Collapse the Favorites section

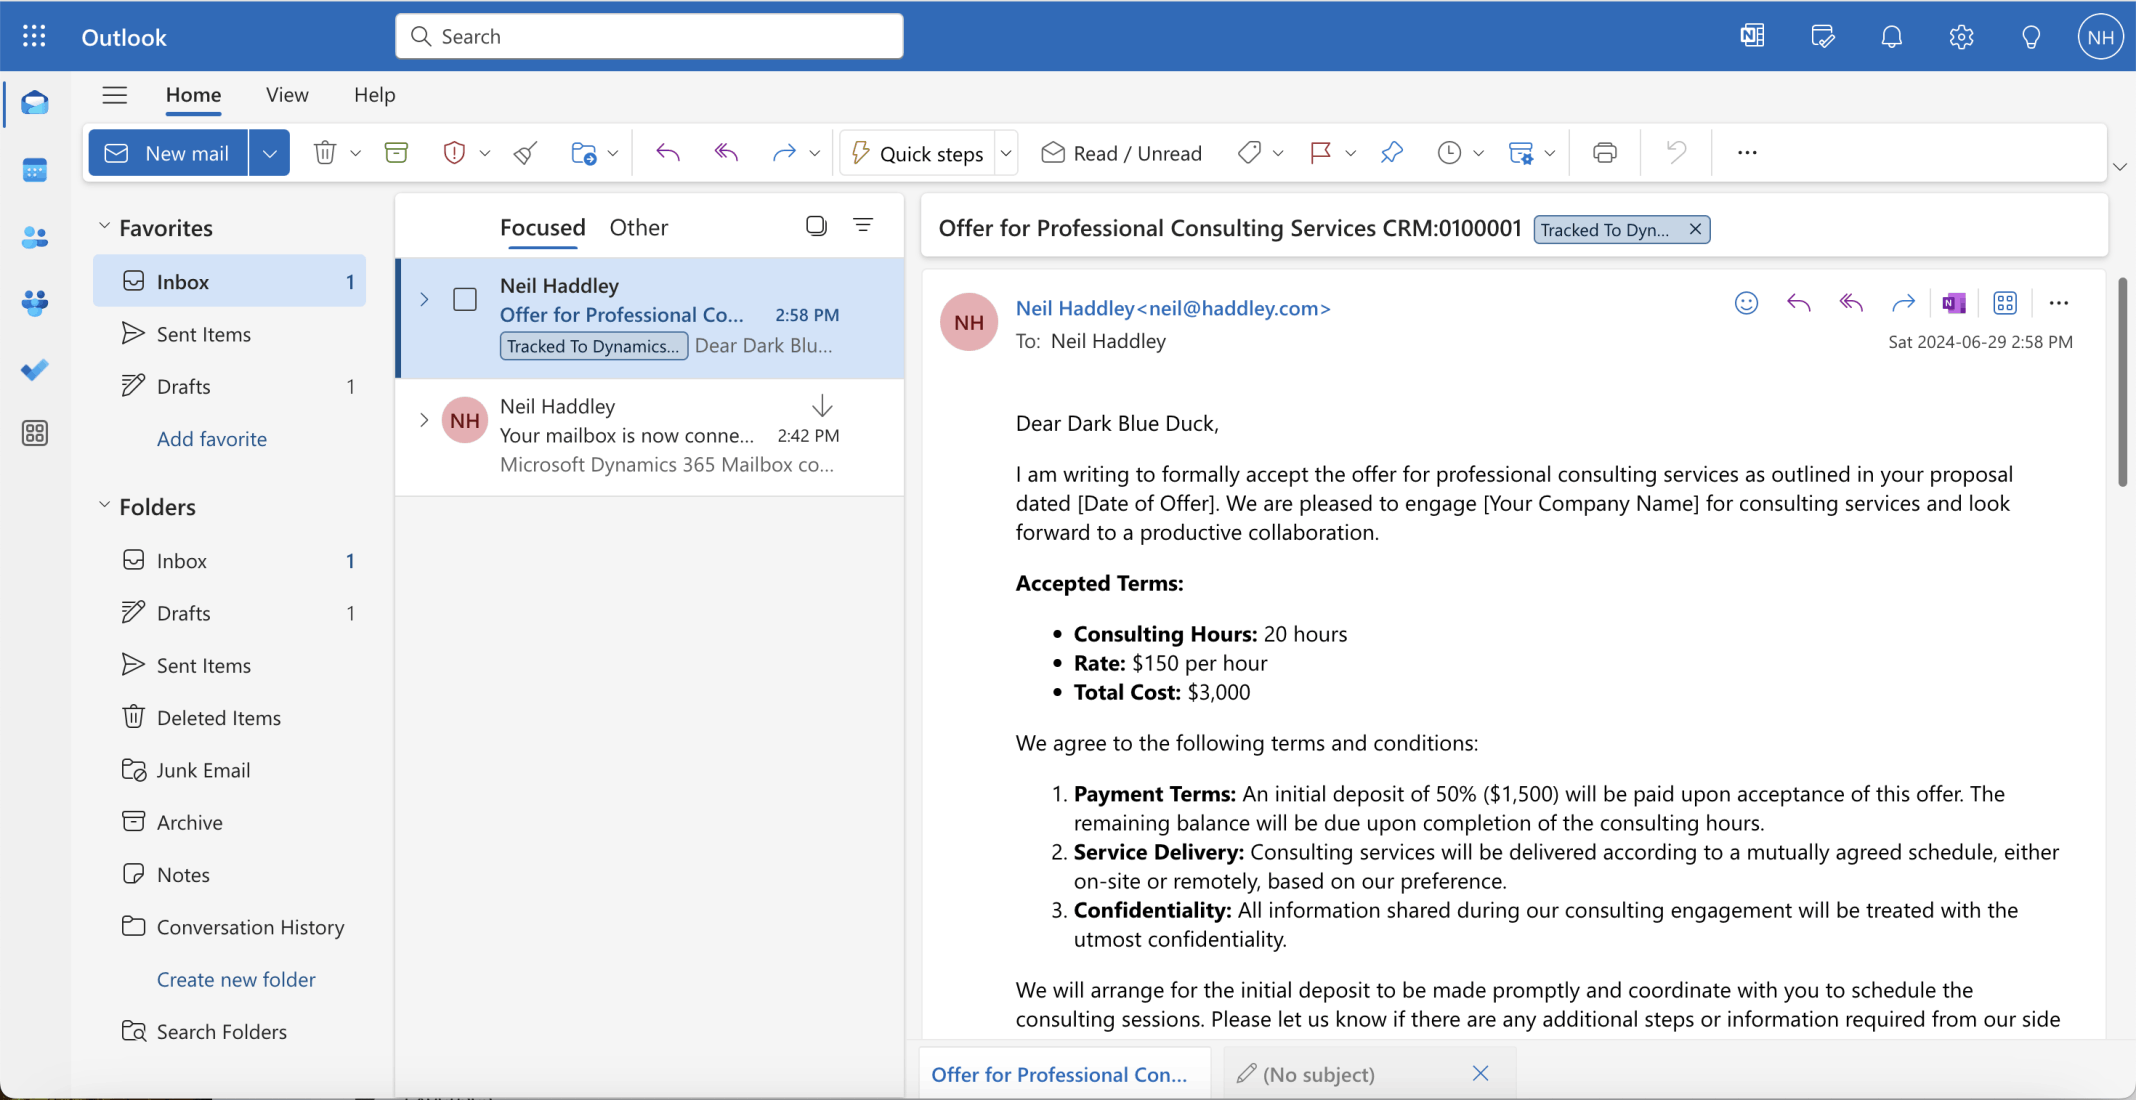105,226
